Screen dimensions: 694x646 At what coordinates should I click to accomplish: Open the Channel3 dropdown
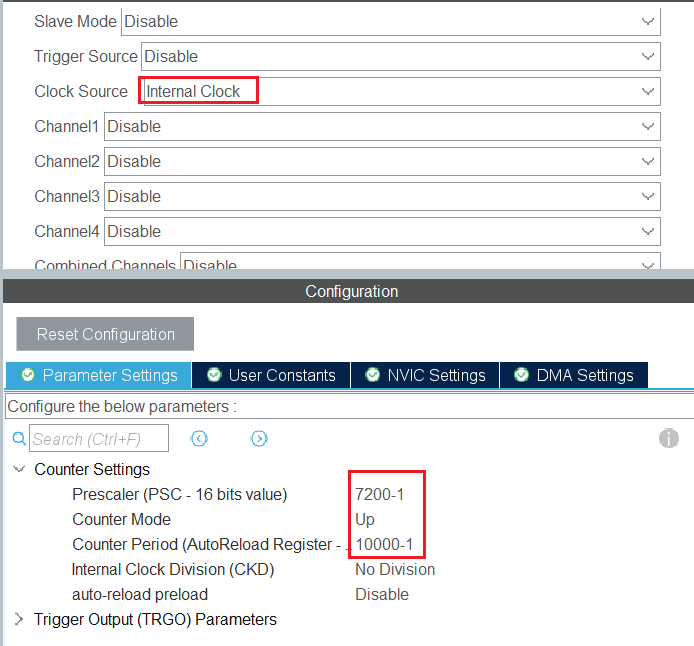(381, 196)
